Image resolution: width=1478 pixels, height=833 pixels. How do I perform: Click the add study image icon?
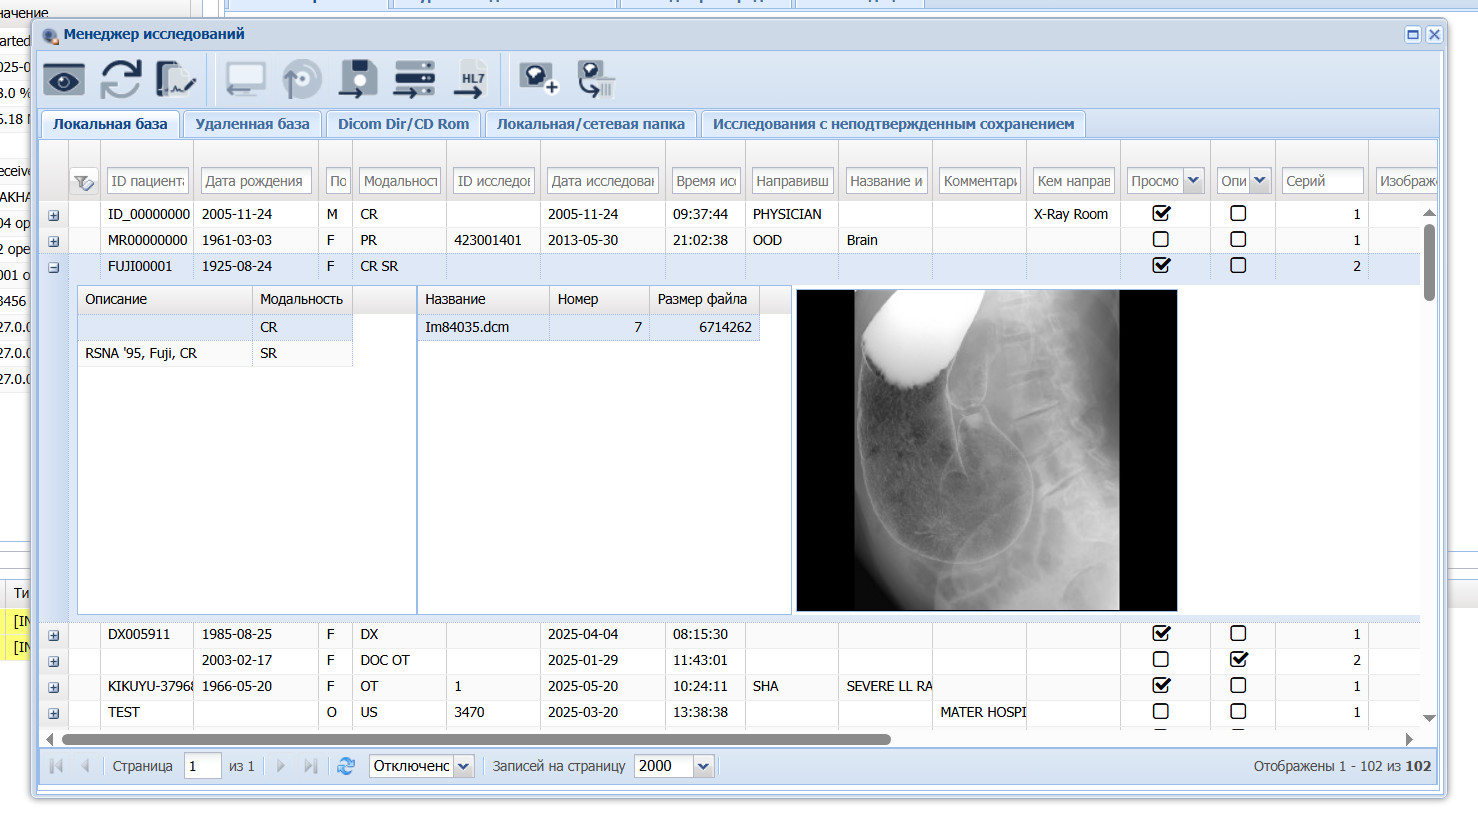(x=539, y=80)
